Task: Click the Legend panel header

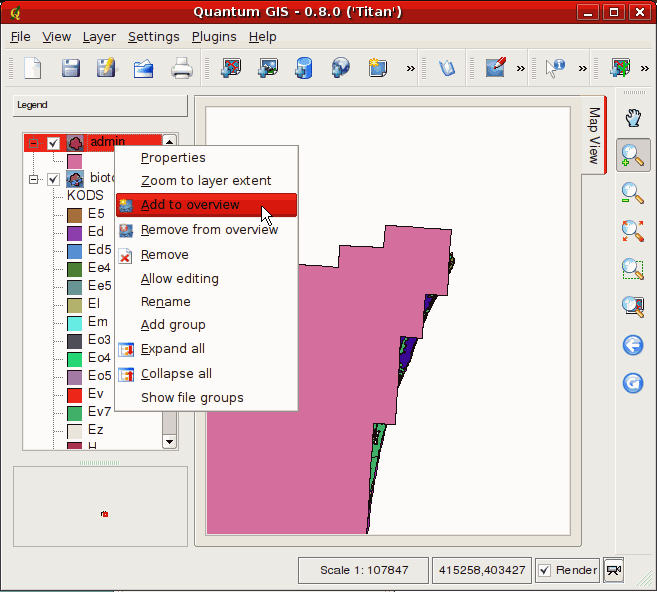Action: [x=100, y=105]
